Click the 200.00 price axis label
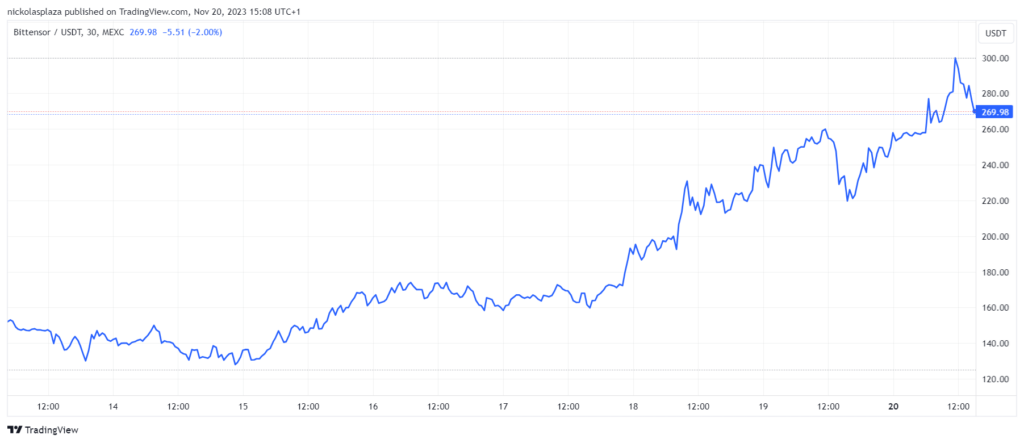 tap(995, 237)
